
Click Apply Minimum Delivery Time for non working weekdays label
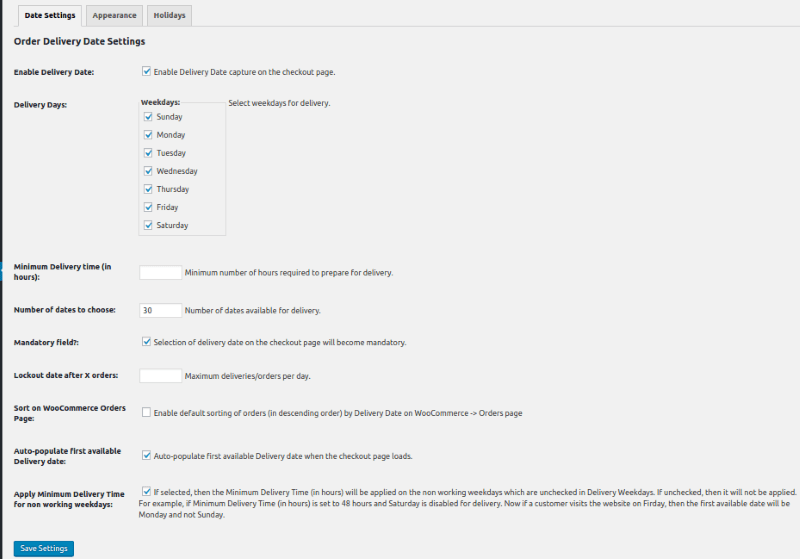point(69,499)
